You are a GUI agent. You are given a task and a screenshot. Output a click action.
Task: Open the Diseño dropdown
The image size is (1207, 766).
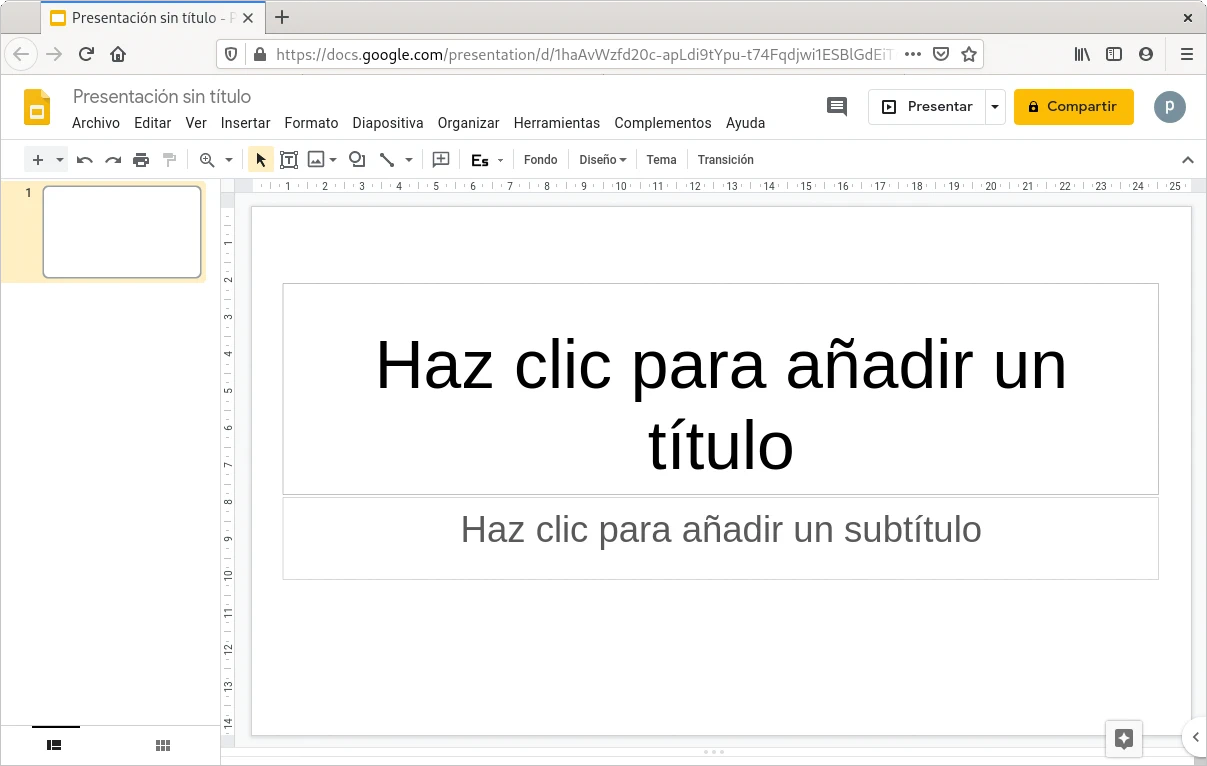click(x=603, y=160)
